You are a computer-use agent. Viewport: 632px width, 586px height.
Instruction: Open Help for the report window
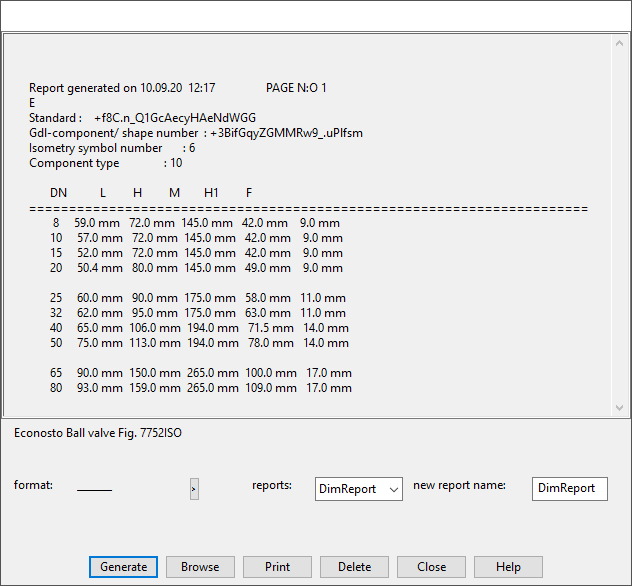pyautogui.click(x=508, y=567)
